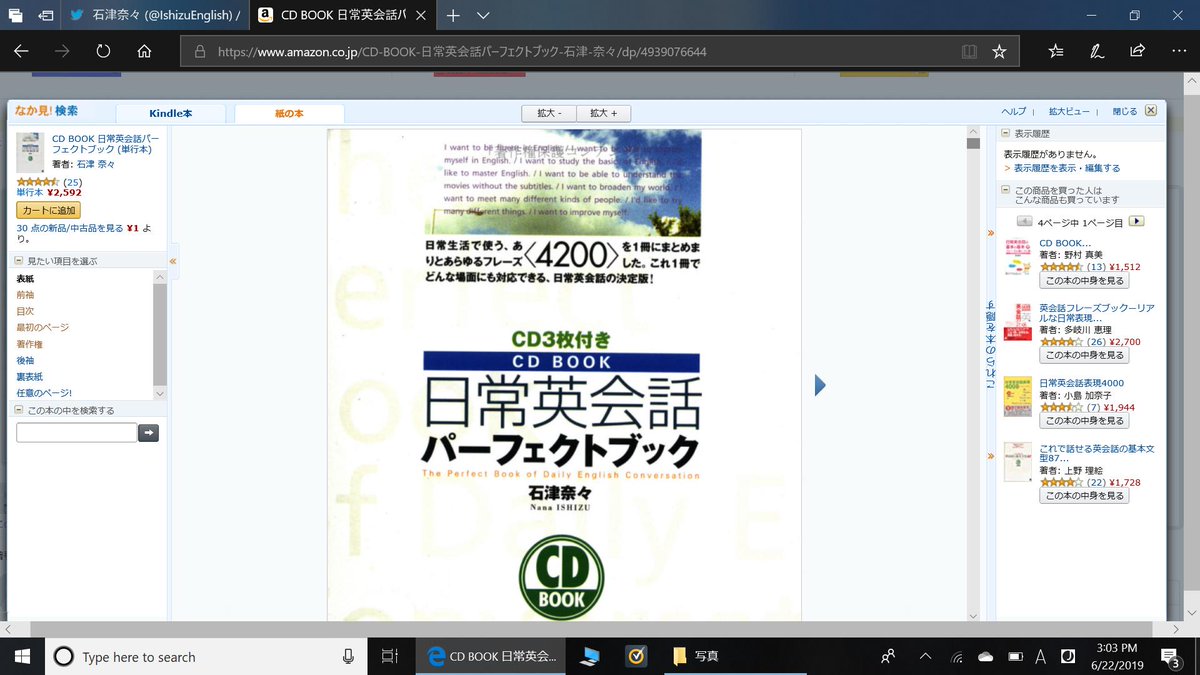Screen dimensions: 1200x675
Task: Show next recommendations page arrow
Action: coord(1137,221)
